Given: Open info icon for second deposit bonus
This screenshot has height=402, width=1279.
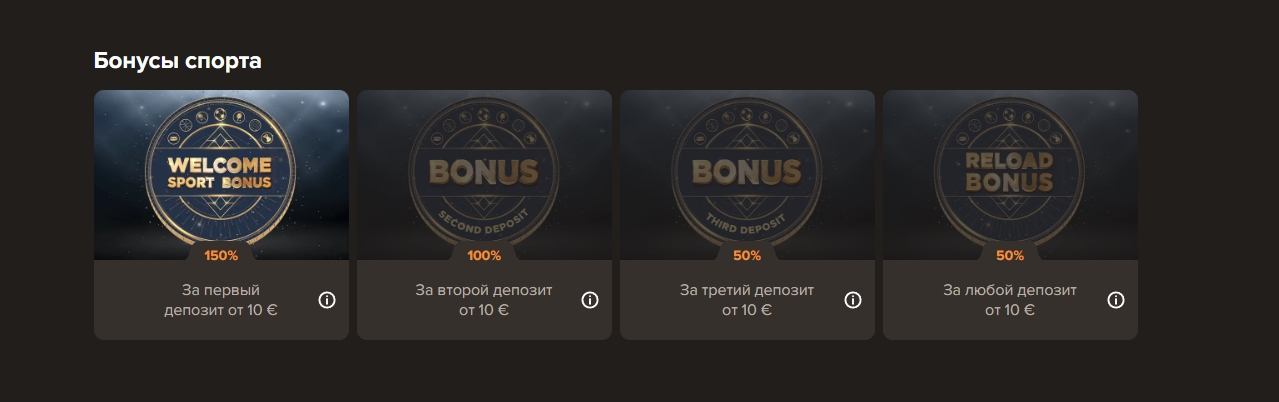Looking at the screenshot, I should point(590,300).
